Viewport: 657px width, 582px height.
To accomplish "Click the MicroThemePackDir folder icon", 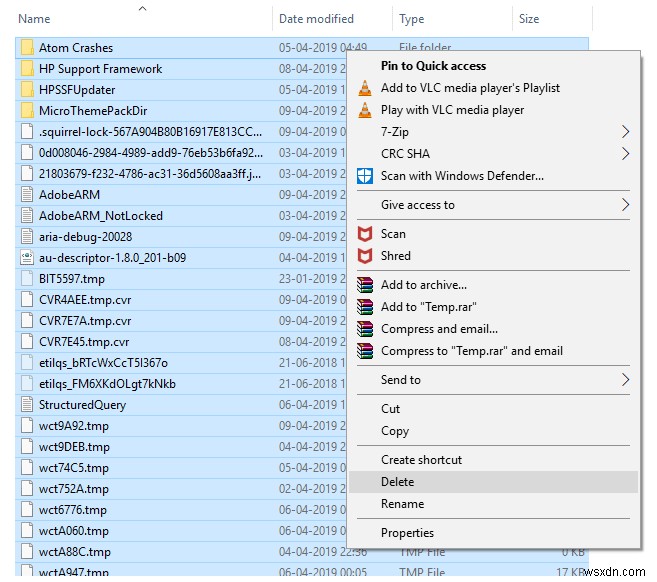I will (x=27, y=111).
